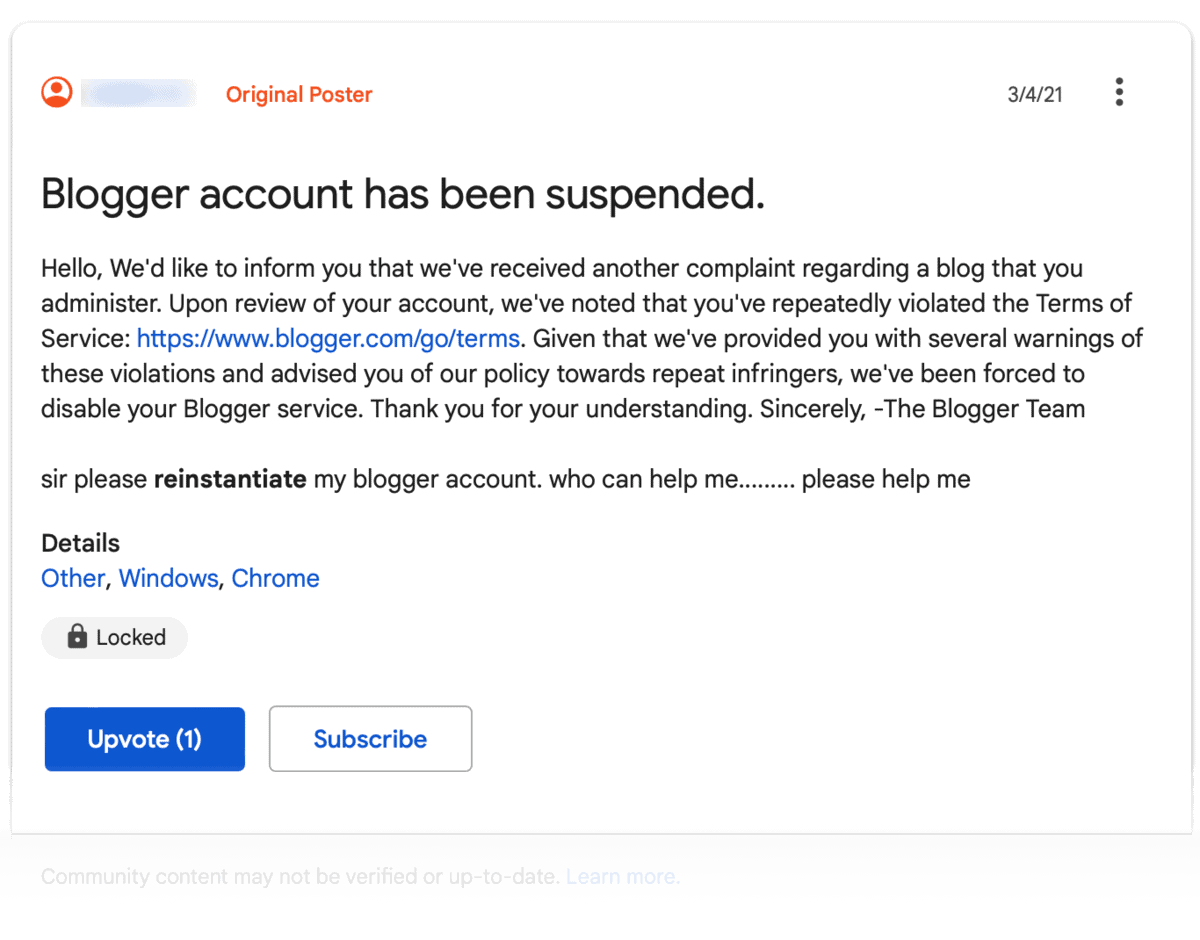Select the Original Poster label

pos(299,94)
